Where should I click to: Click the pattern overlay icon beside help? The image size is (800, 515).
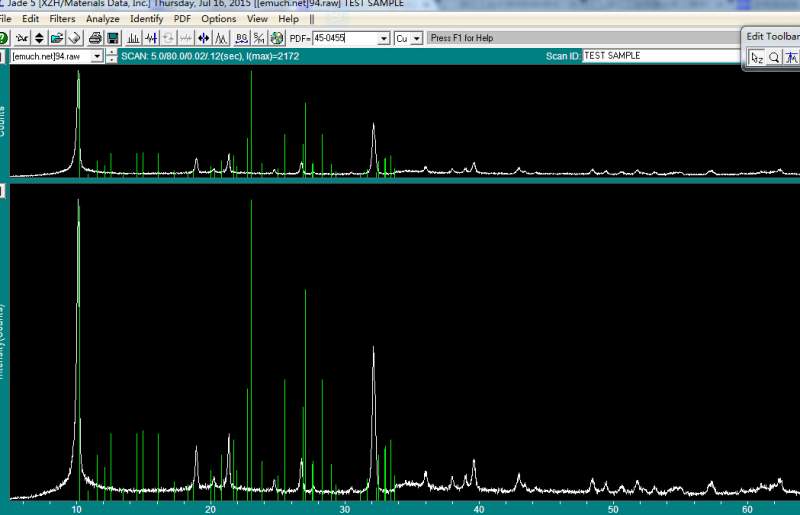click(x=22, y=38)
